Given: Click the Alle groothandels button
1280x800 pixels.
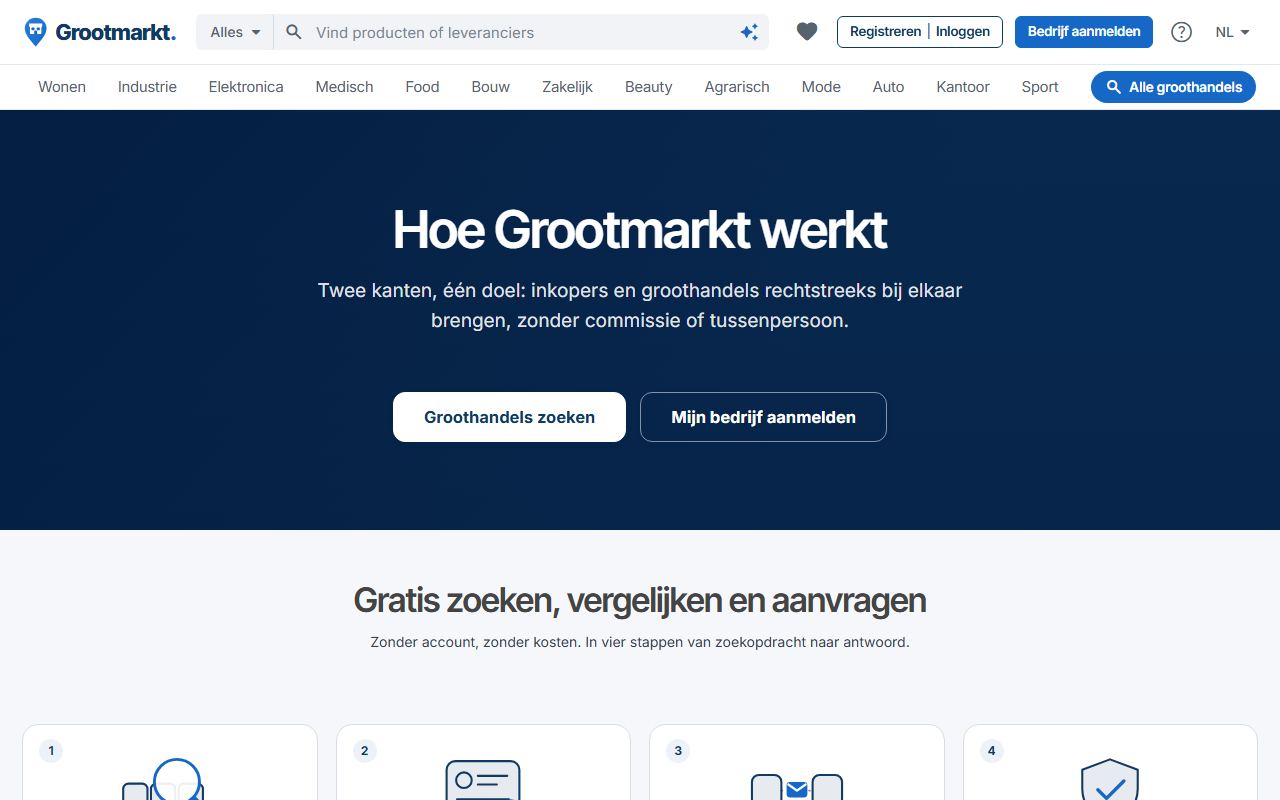Looking at the screenshot, I should pyautogui.click(x=1173, y=87).
